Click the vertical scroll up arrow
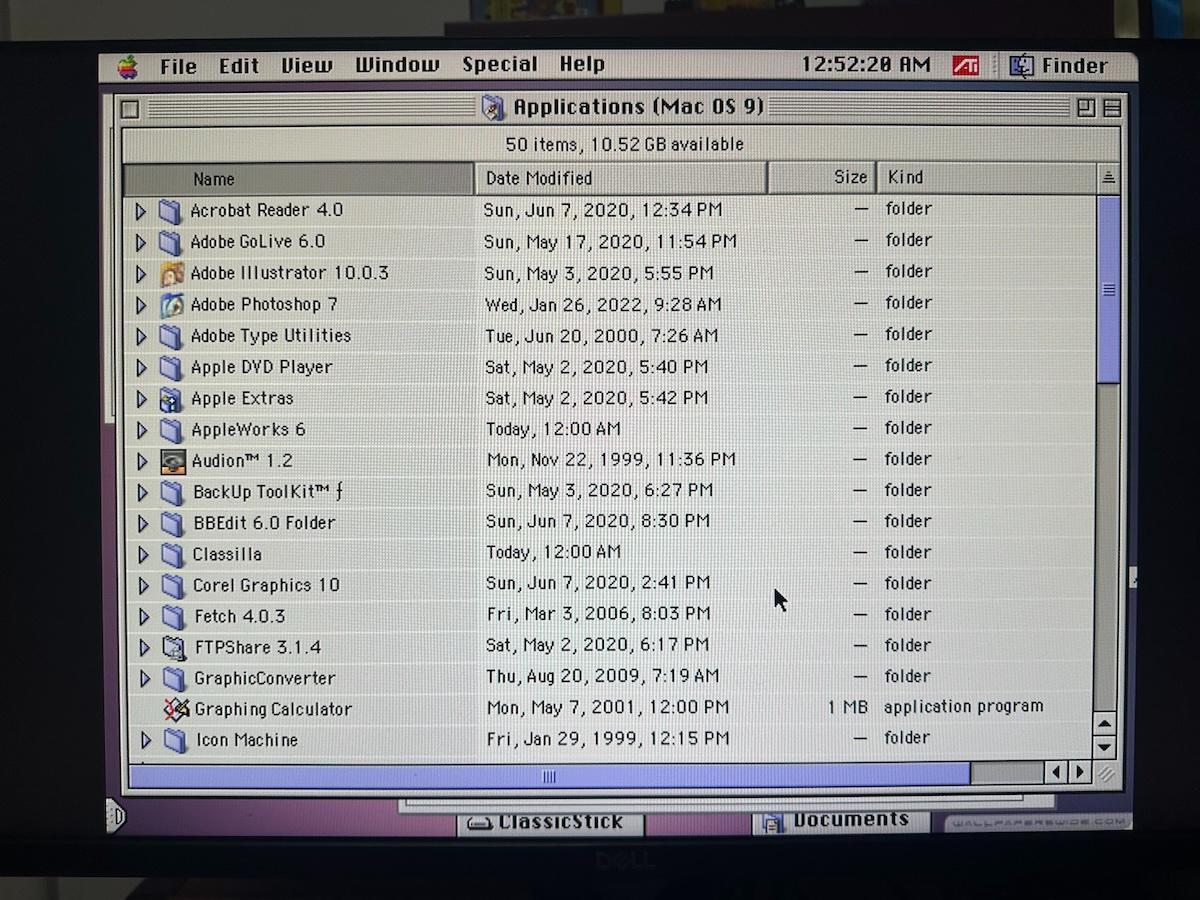This screenshot has width=1200, height=900. 1105,725
